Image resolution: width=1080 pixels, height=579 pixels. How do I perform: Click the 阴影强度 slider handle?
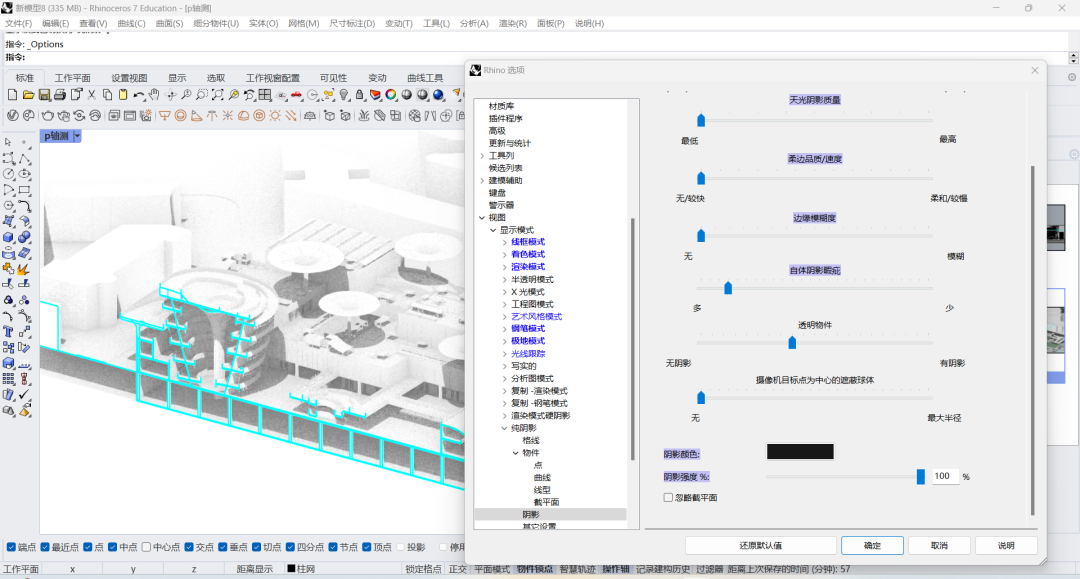920,476
